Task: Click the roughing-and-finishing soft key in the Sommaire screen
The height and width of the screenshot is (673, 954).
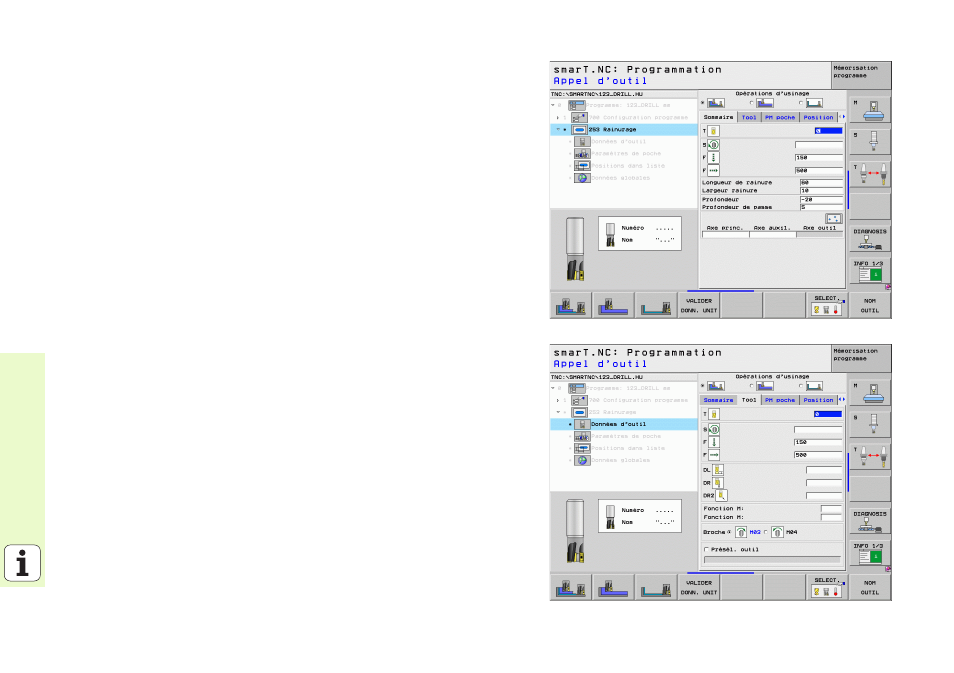Action: coord(571,305)
